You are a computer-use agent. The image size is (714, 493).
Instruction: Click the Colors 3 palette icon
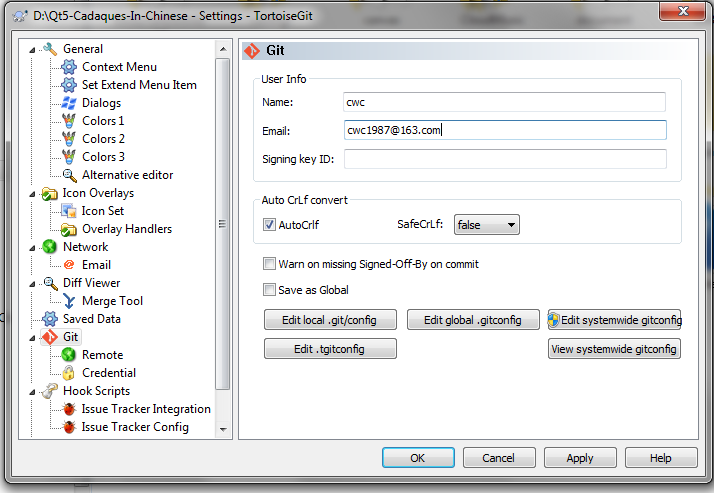pyautogui.click(x=69, y=157)
